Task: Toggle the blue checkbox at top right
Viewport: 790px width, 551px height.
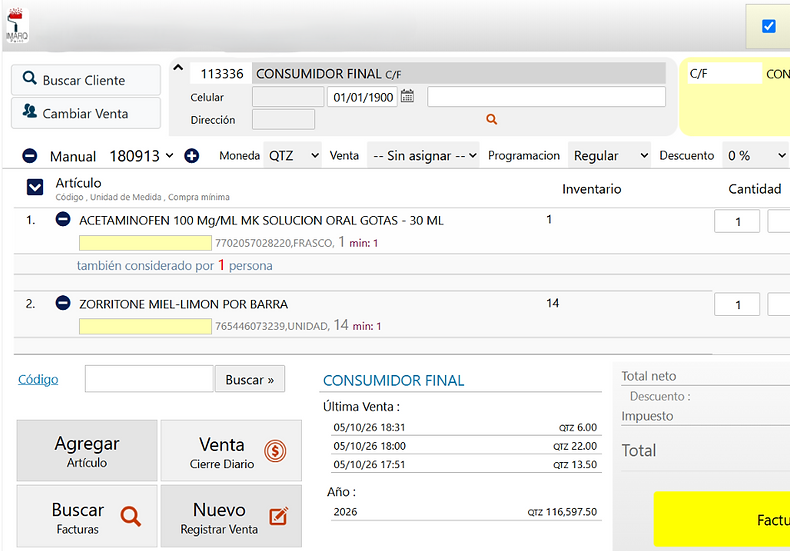Action: tap(768, 26)
